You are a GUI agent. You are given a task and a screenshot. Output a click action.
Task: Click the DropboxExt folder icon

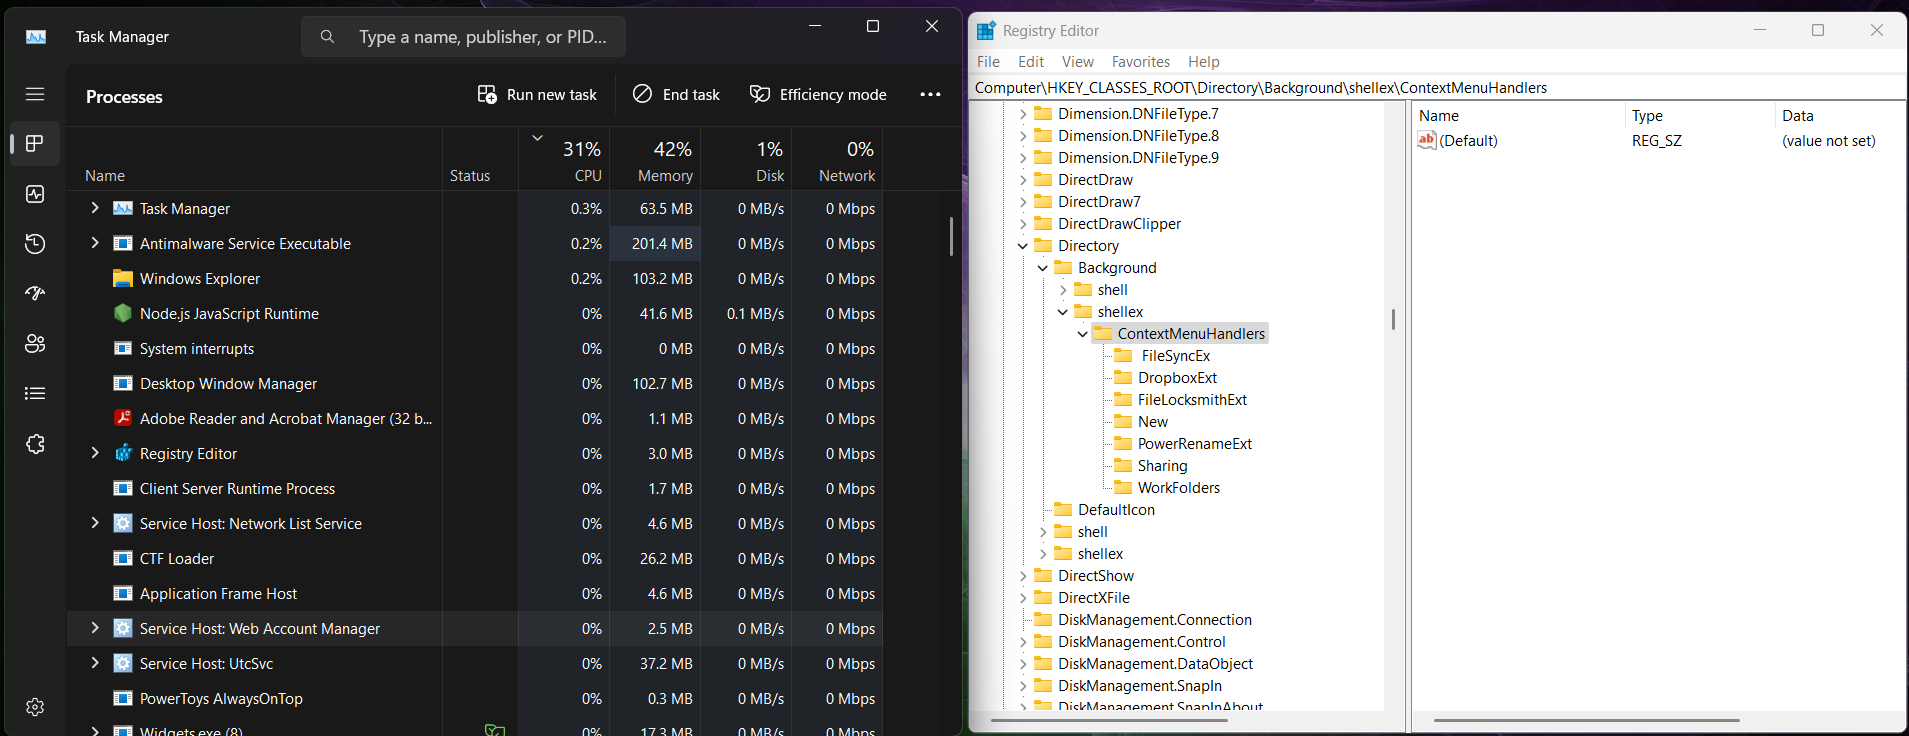(1124, 378)
